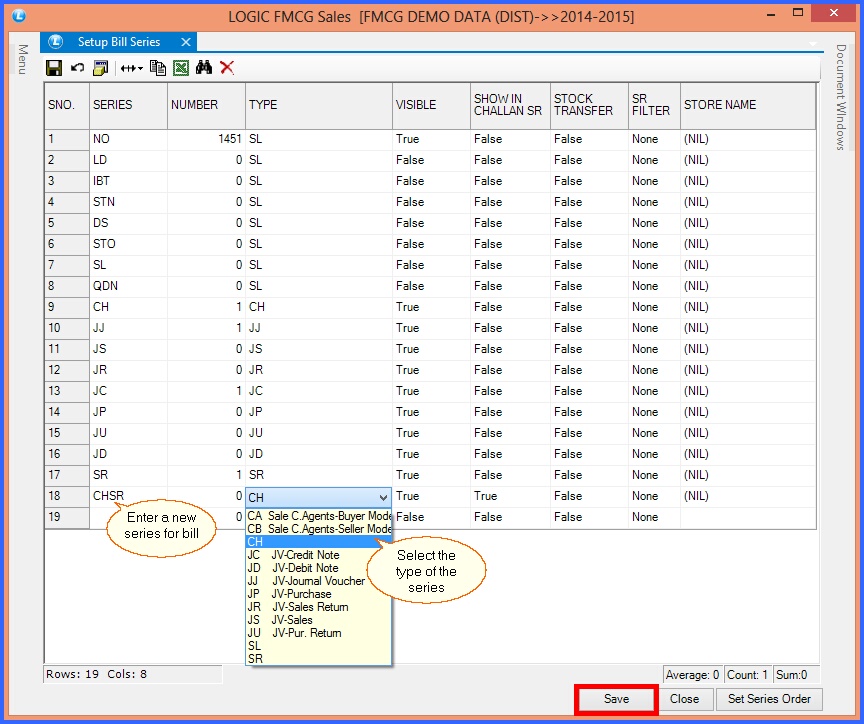Click the NUMBER column header
The height and width of the screenshot is (724, 864).
[x=207, y=105]
